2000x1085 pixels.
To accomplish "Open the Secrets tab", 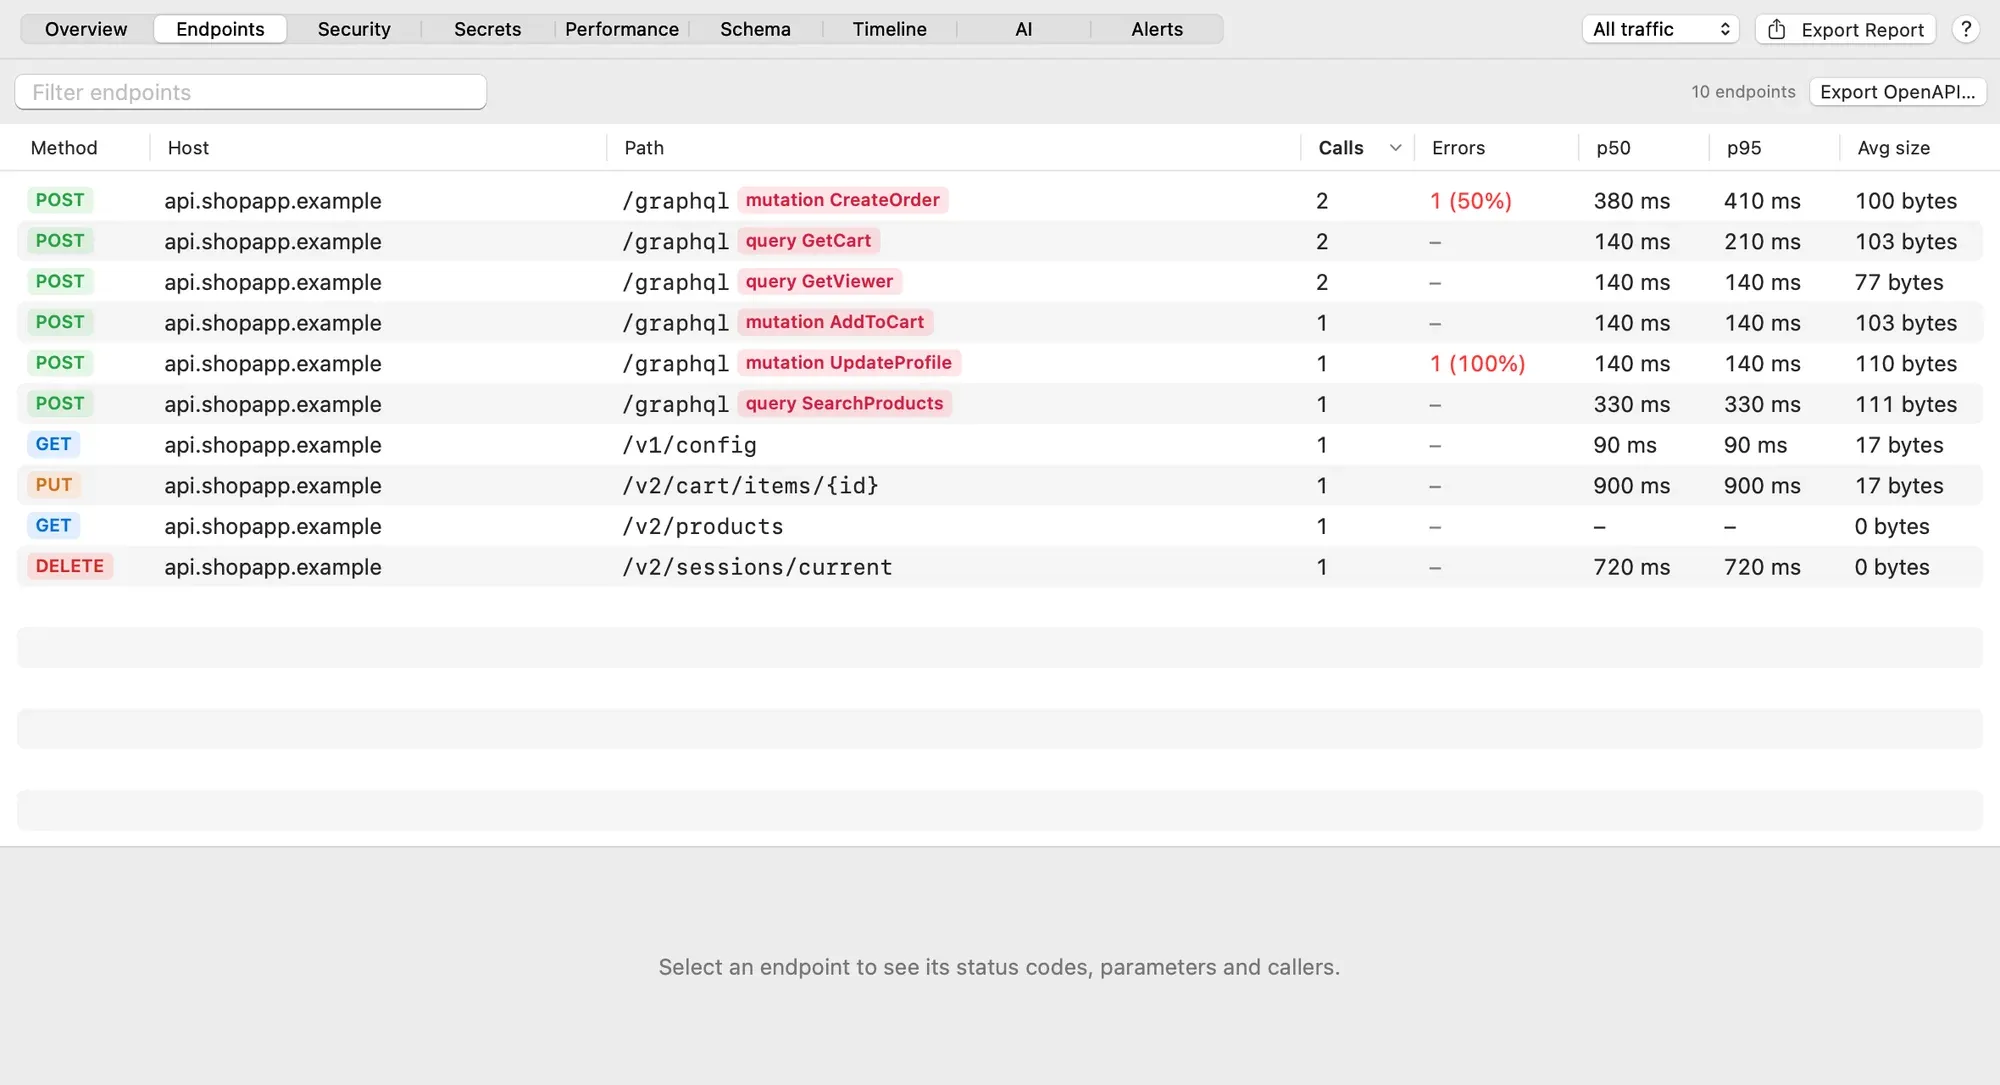I will point(487,29).
